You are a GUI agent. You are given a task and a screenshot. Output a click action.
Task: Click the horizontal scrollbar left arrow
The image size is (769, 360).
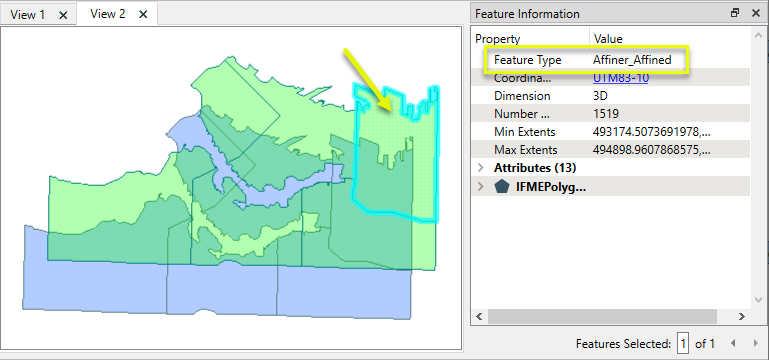point(480,316)
